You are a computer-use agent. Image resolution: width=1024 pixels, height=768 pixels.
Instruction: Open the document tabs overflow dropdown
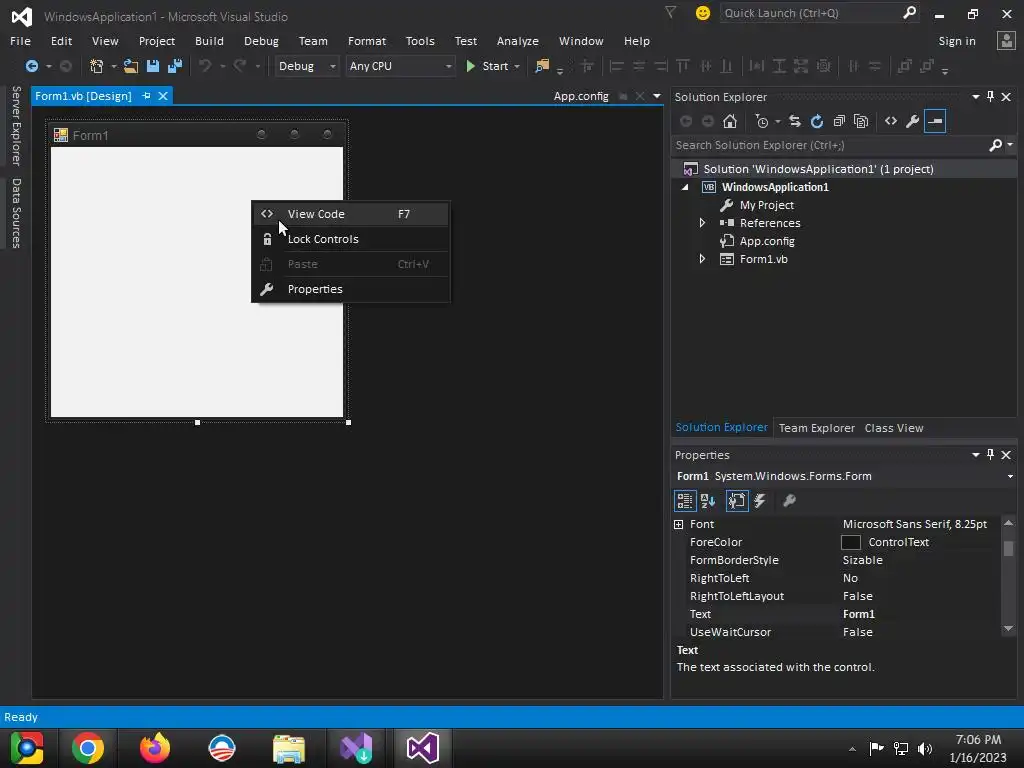(657, 96)
